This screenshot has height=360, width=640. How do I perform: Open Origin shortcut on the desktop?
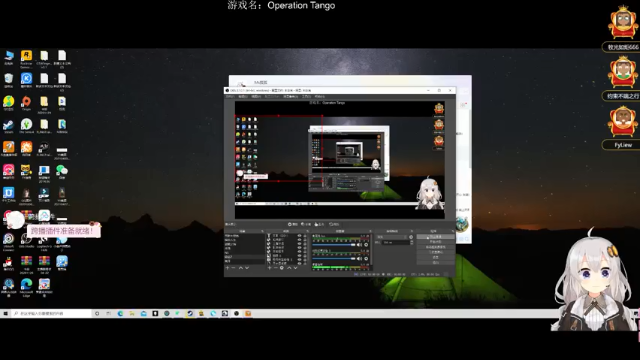pos(27,103)
